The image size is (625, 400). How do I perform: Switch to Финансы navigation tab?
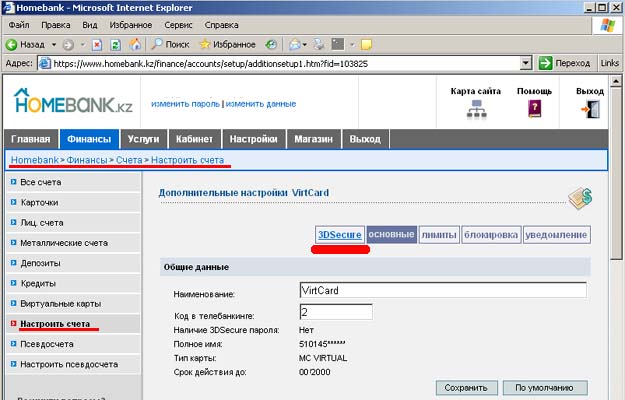click(x=89, y=139)
